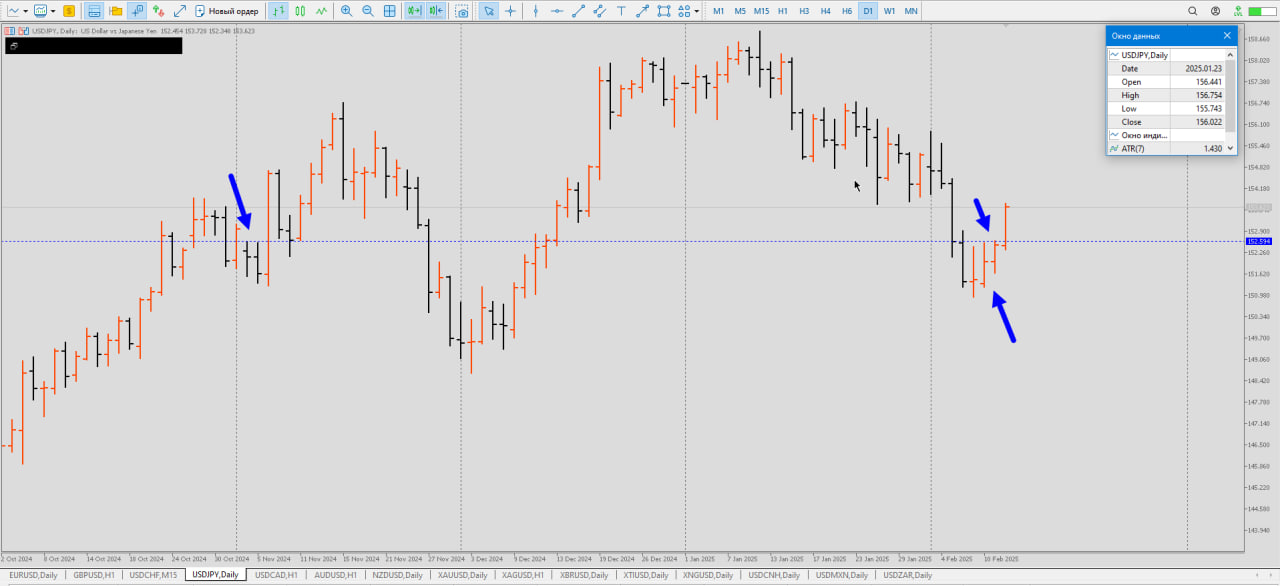Click the Новый ордер button
The image size is (1280, 586).
click(x=227, y=11)
